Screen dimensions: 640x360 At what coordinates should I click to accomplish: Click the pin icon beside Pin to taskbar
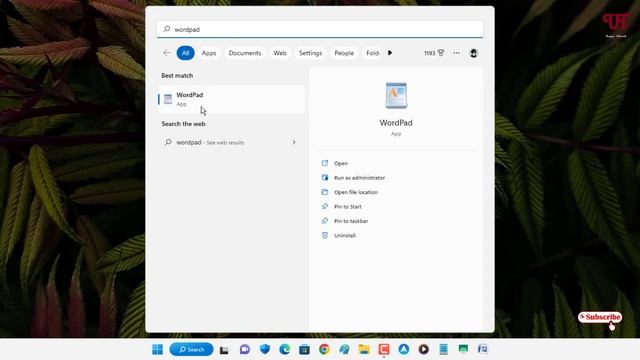click(325, 221)
